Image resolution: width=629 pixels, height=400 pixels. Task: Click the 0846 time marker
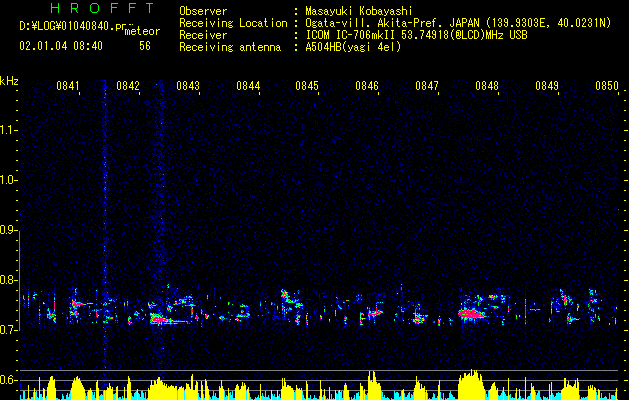point(367,86)
